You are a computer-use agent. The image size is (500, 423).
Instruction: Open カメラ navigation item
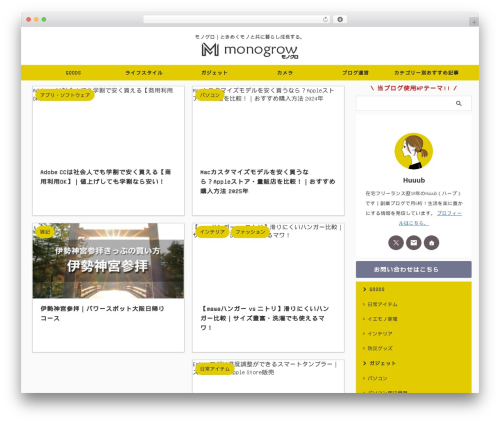click(x=285, y=73)
